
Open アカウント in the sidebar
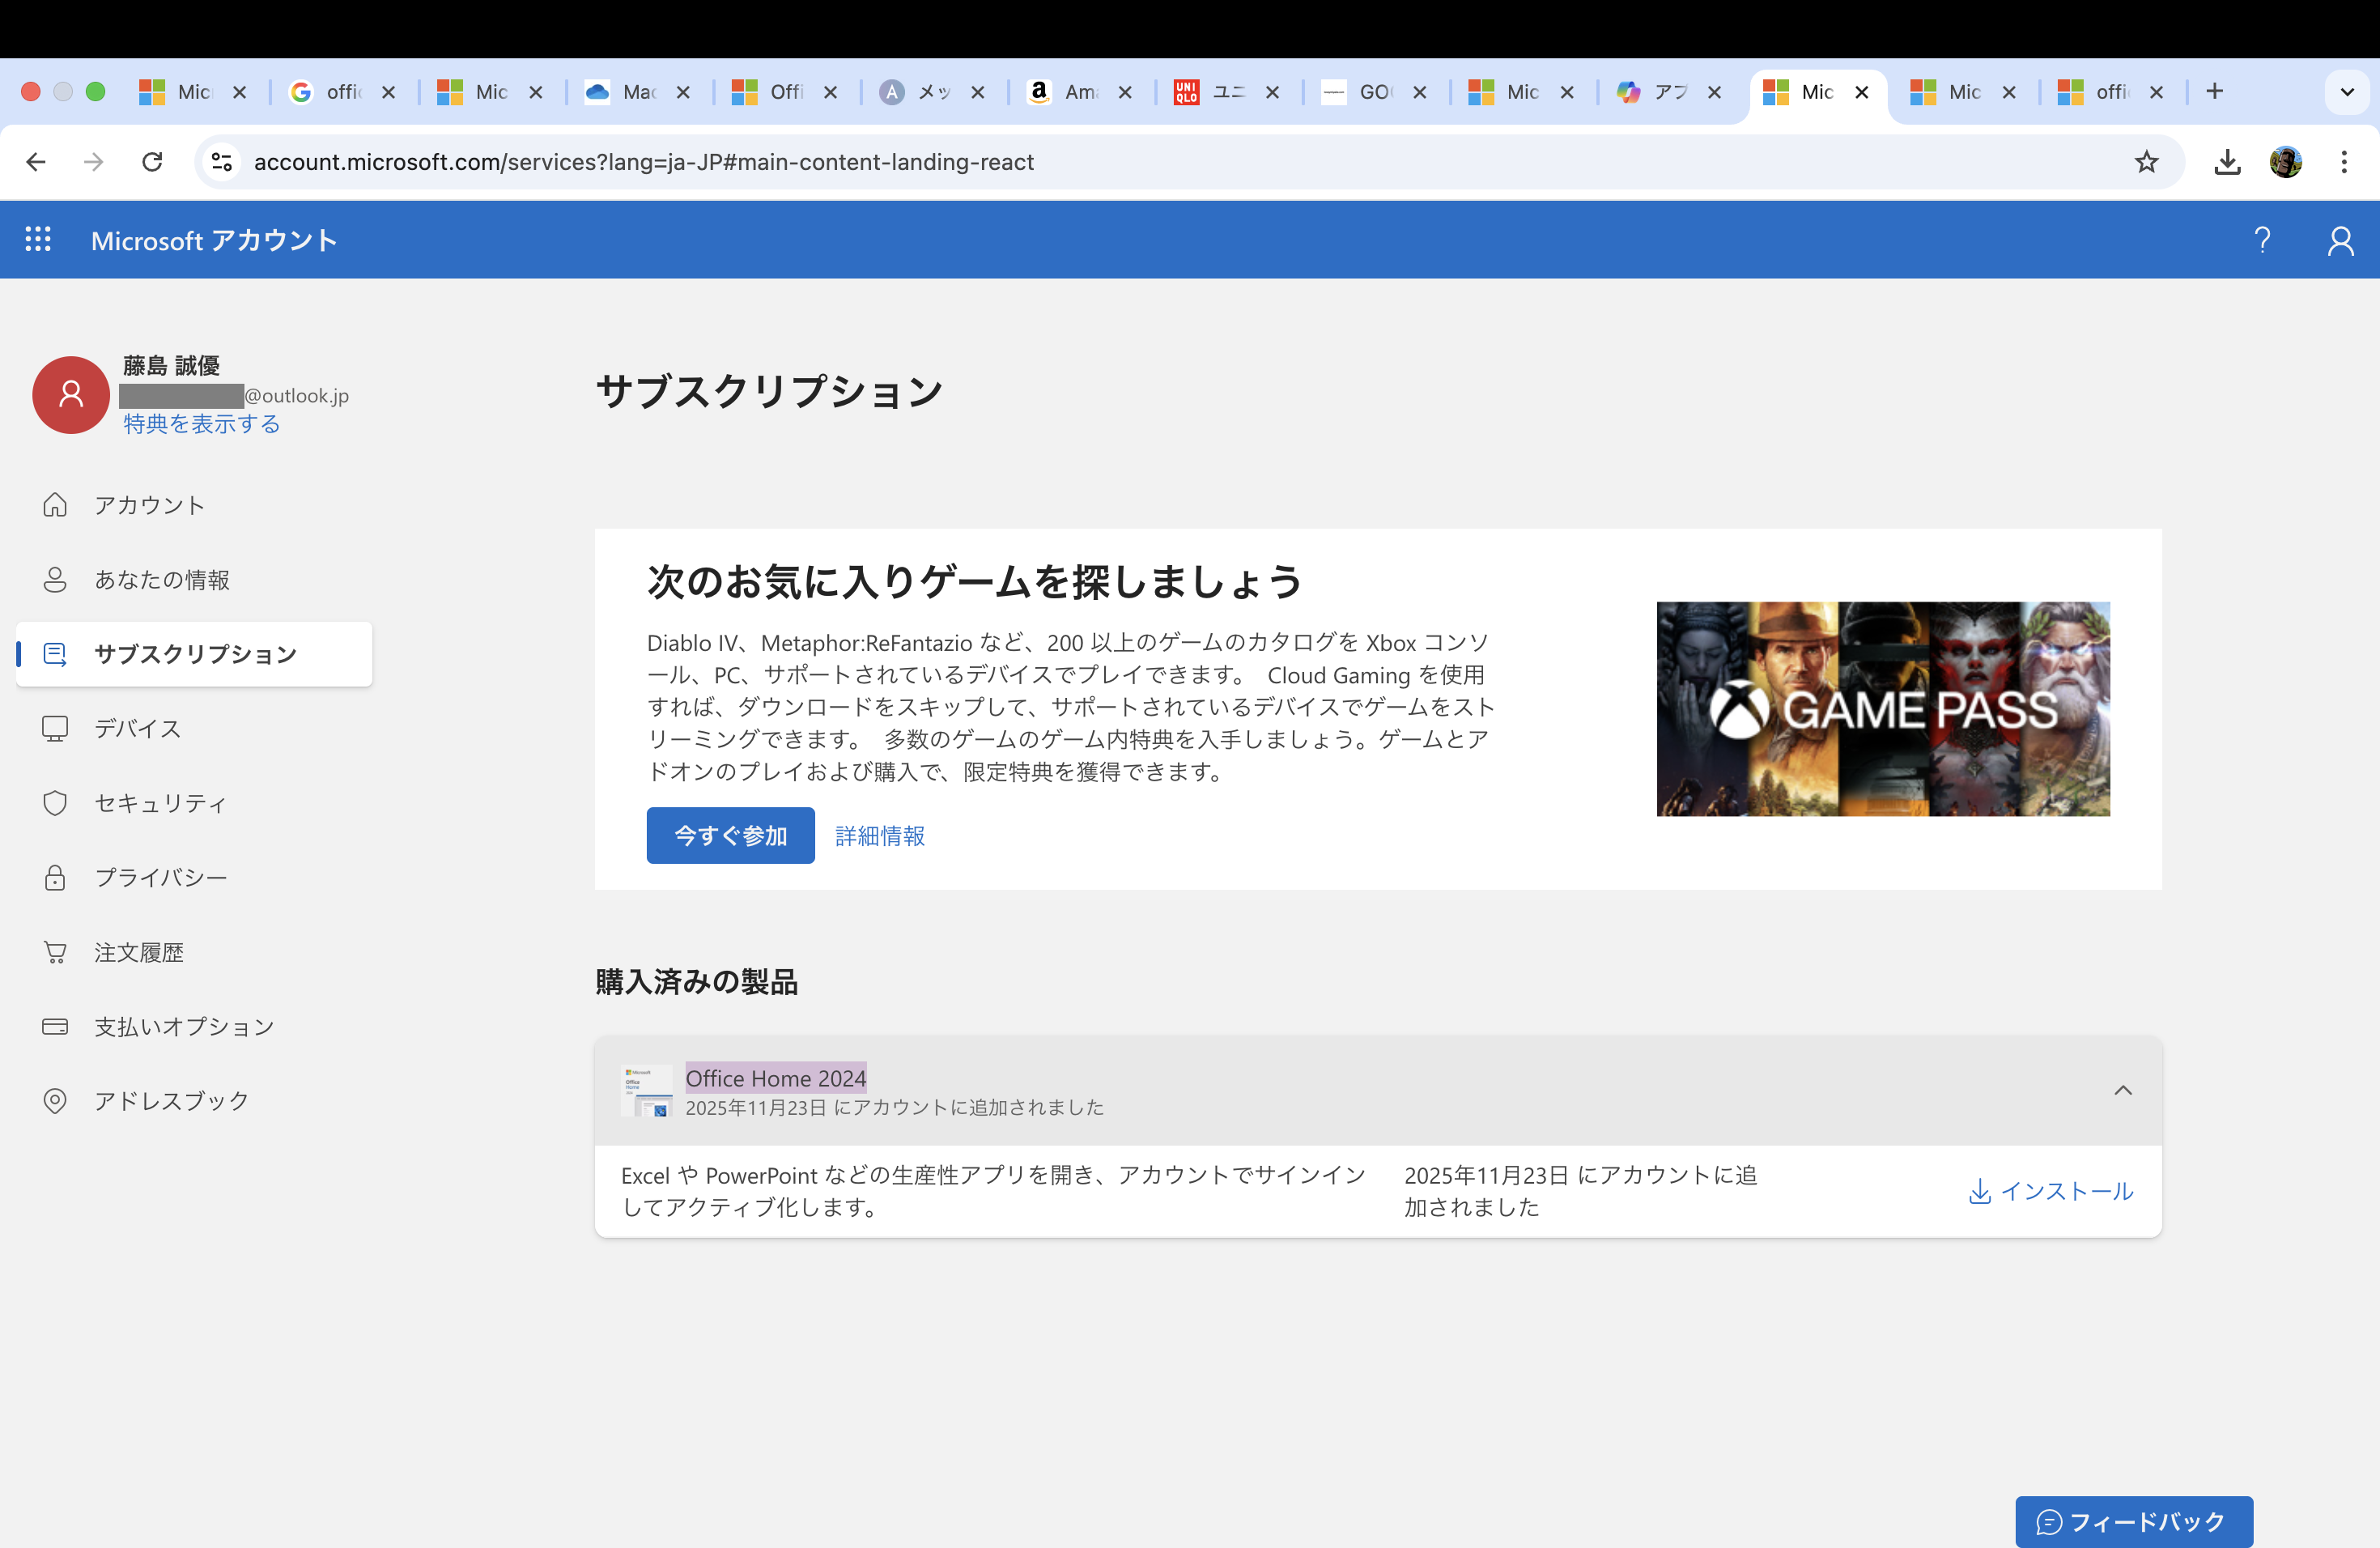point(194,505)
